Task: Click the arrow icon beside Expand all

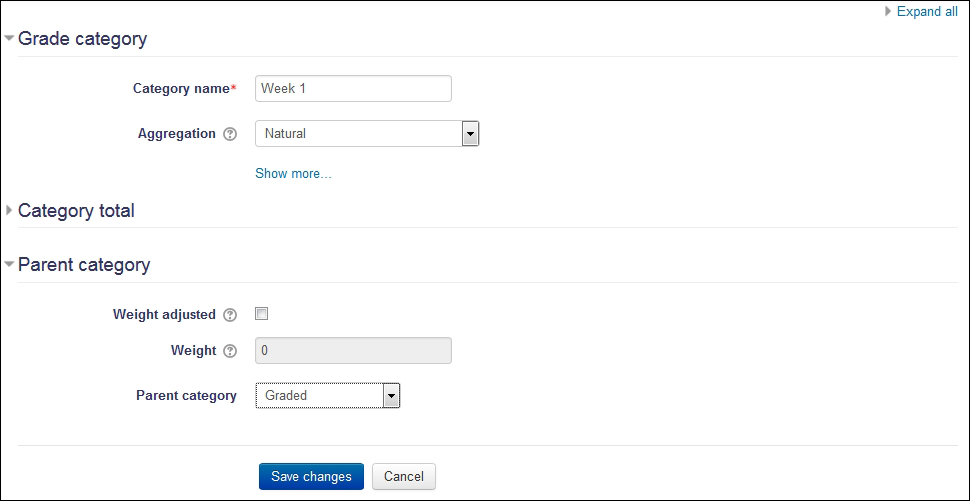Action: click(x=888, y=12)
